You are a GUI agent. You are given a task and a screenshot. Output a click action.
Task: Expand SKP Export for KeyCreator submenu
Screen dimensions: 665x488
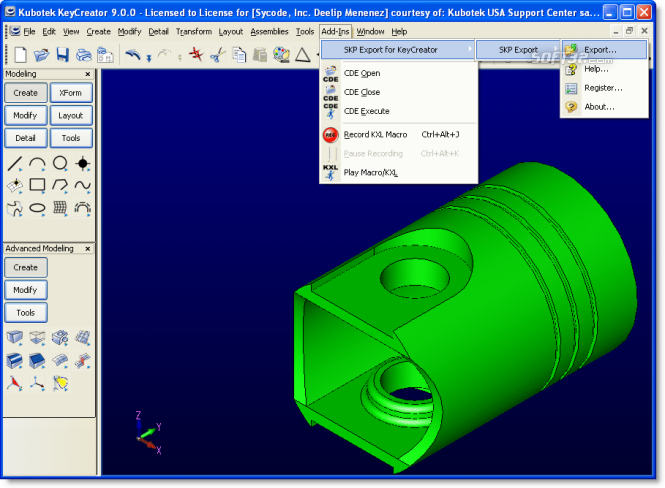point(398,50)
